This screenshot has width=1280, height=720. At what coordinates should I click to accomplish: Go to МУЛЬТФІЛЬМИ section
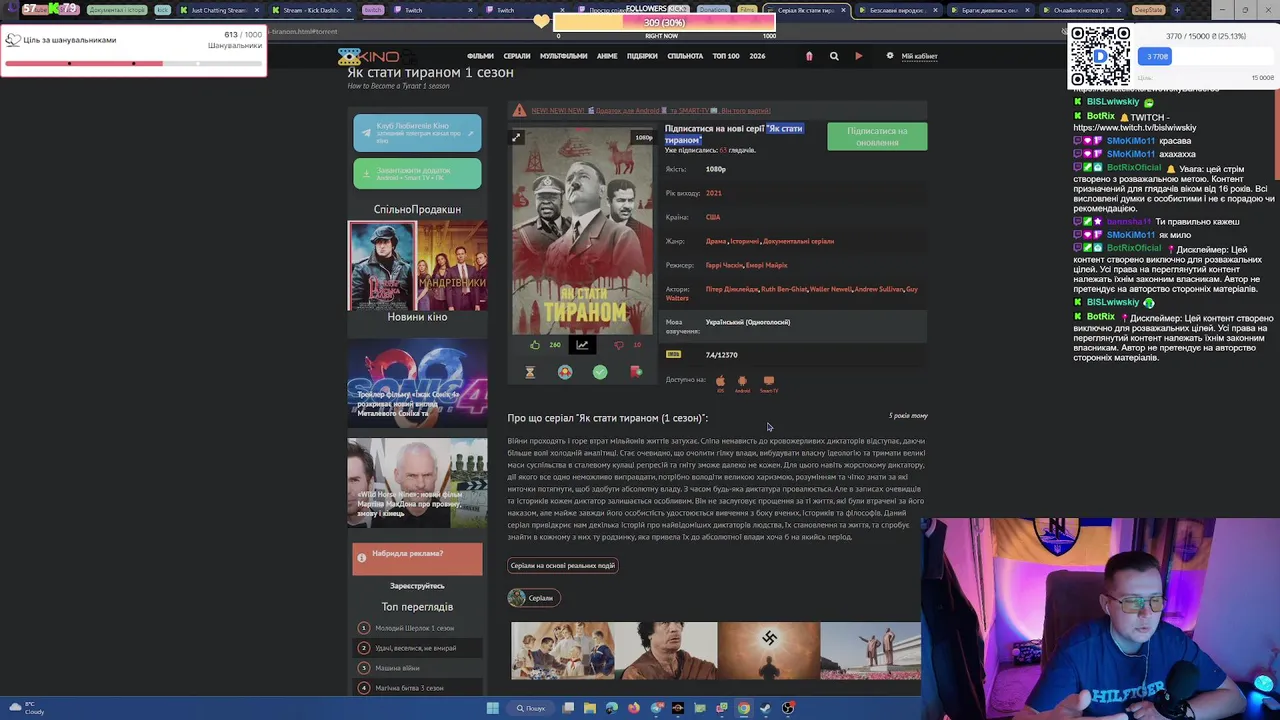tap(564, 56)
